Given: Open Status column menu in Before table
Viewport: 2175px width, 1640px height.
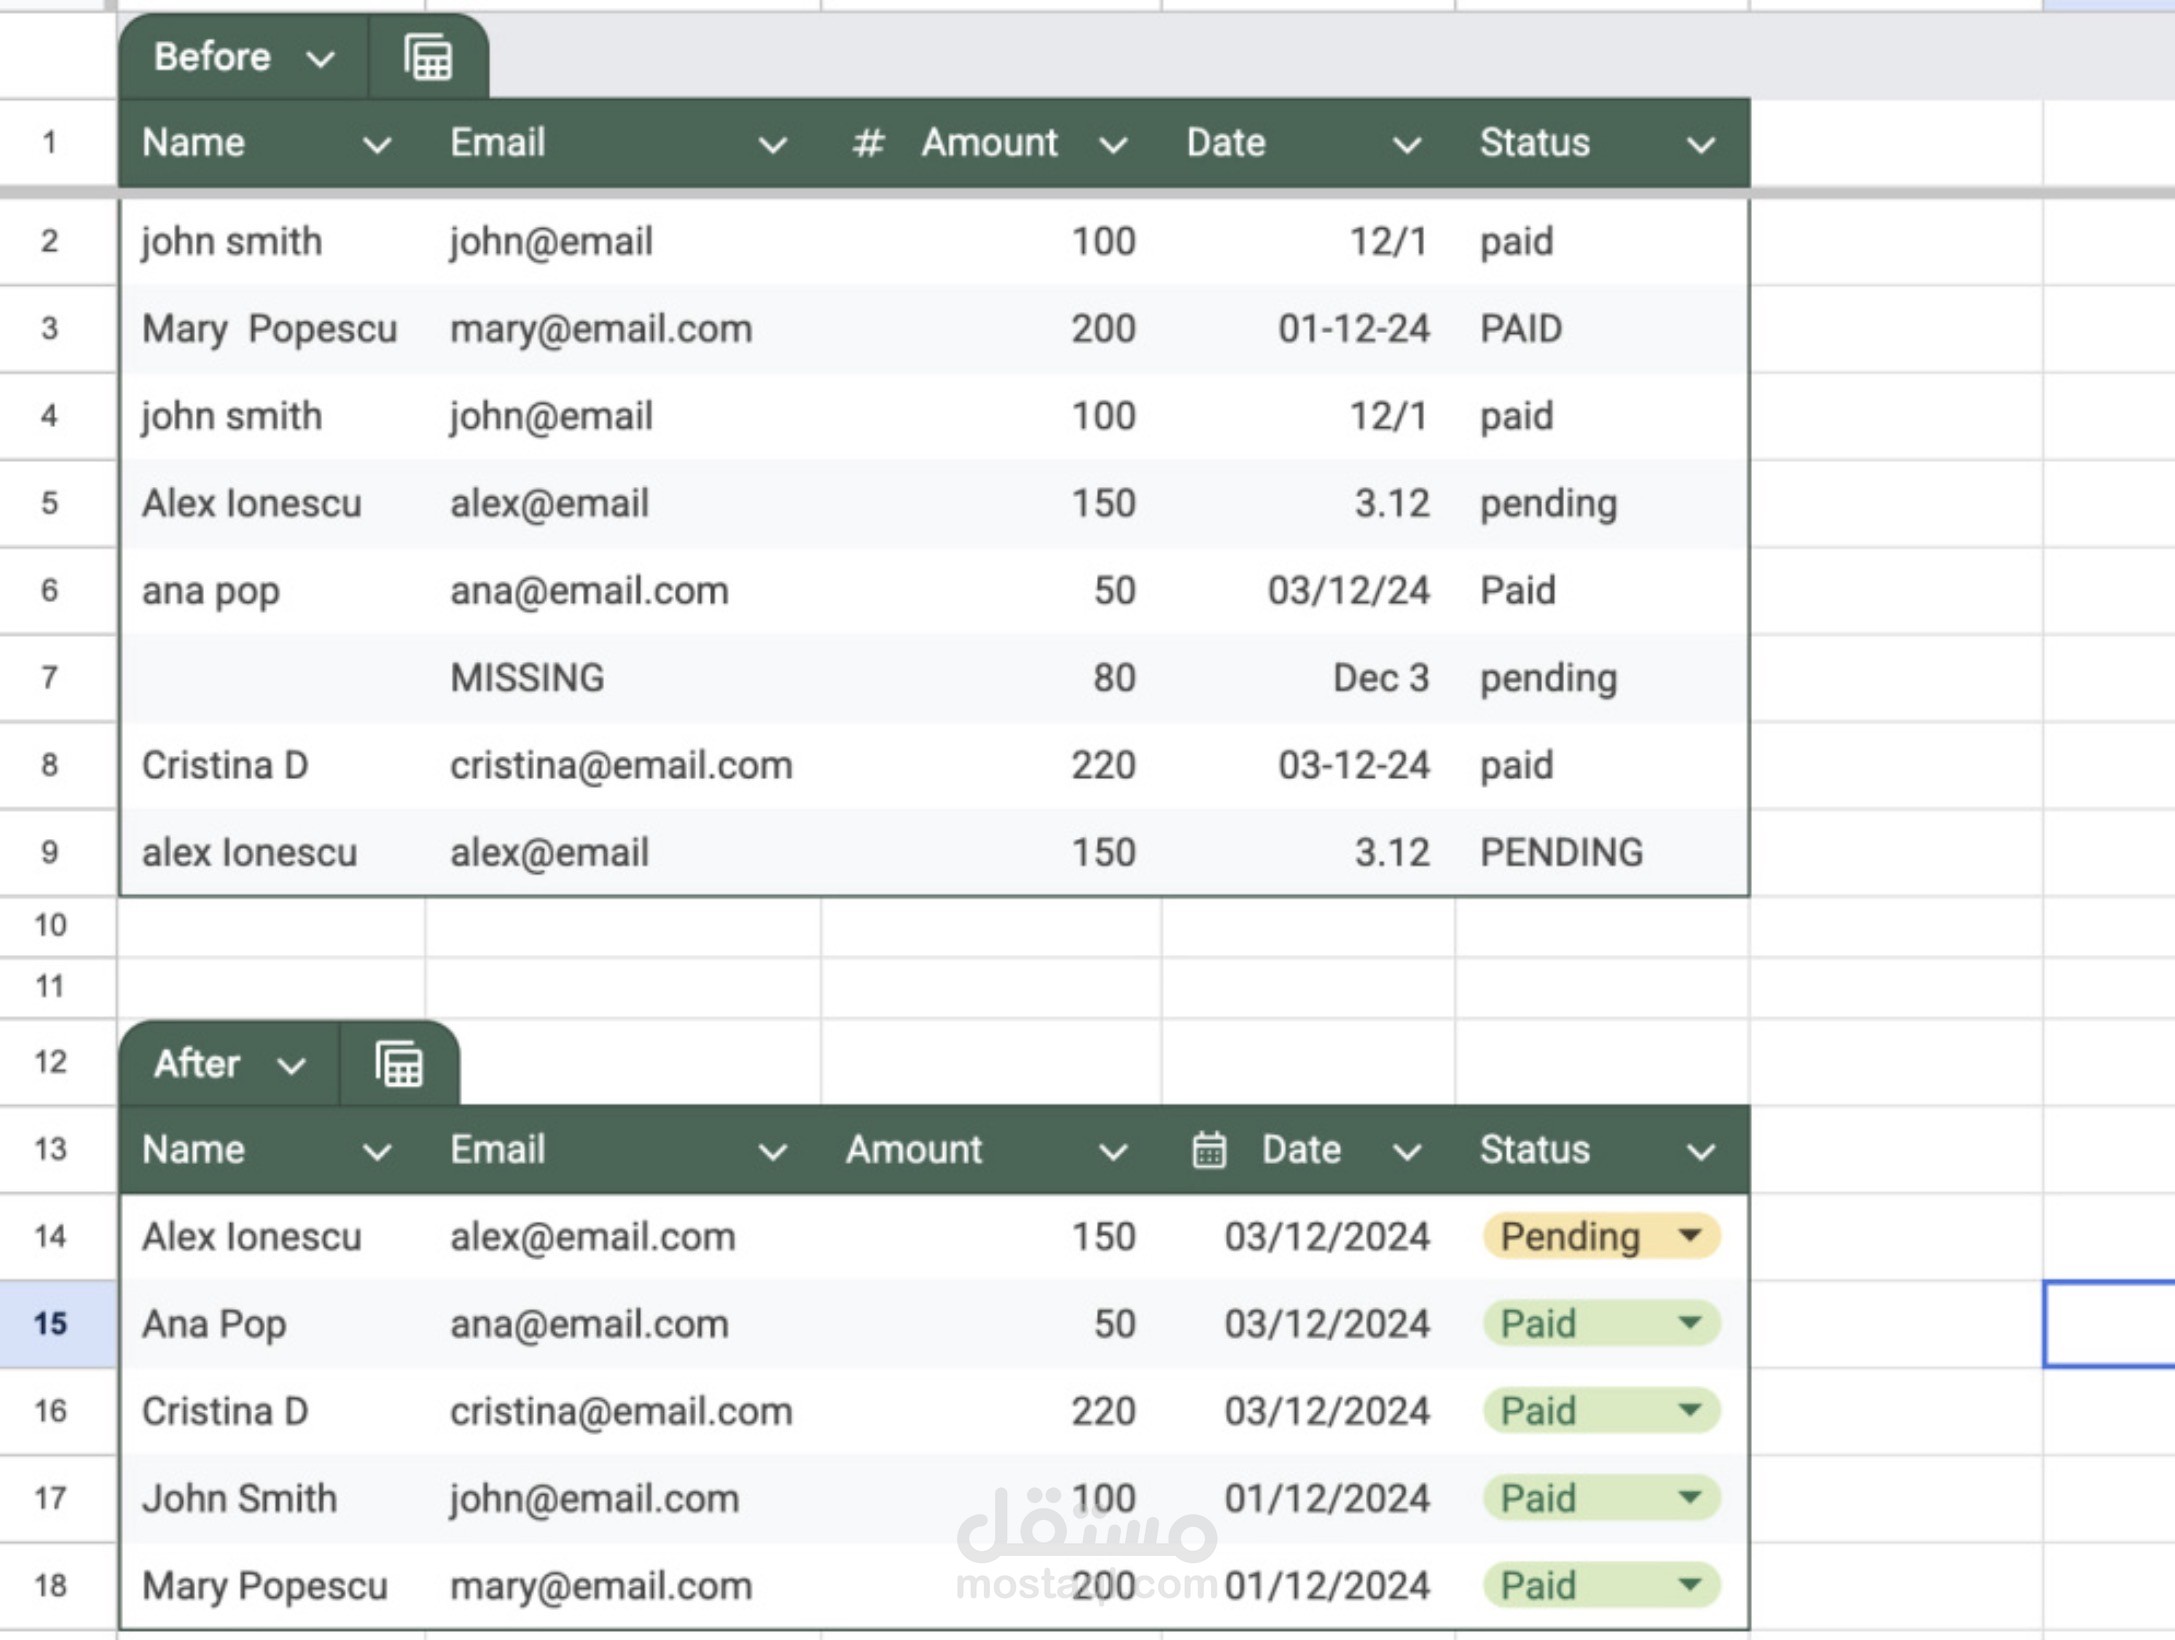Looking at the screenshot, I should point(1701,145).
